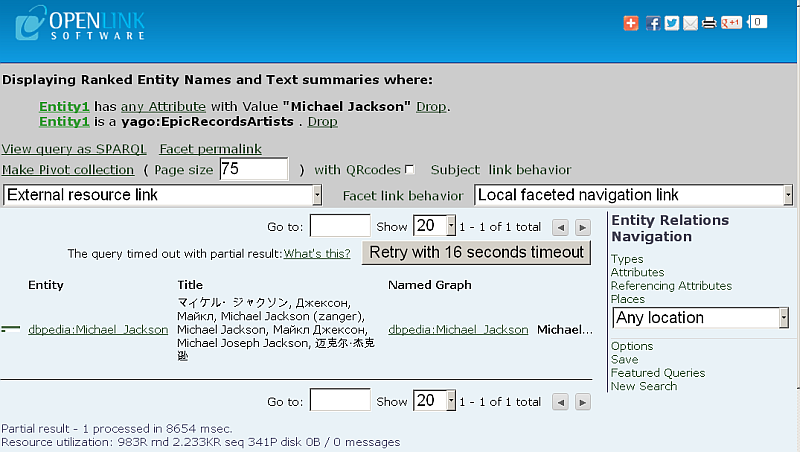Click truncated Michael... text in result row

pyautogui.click(x=565, y=330)
